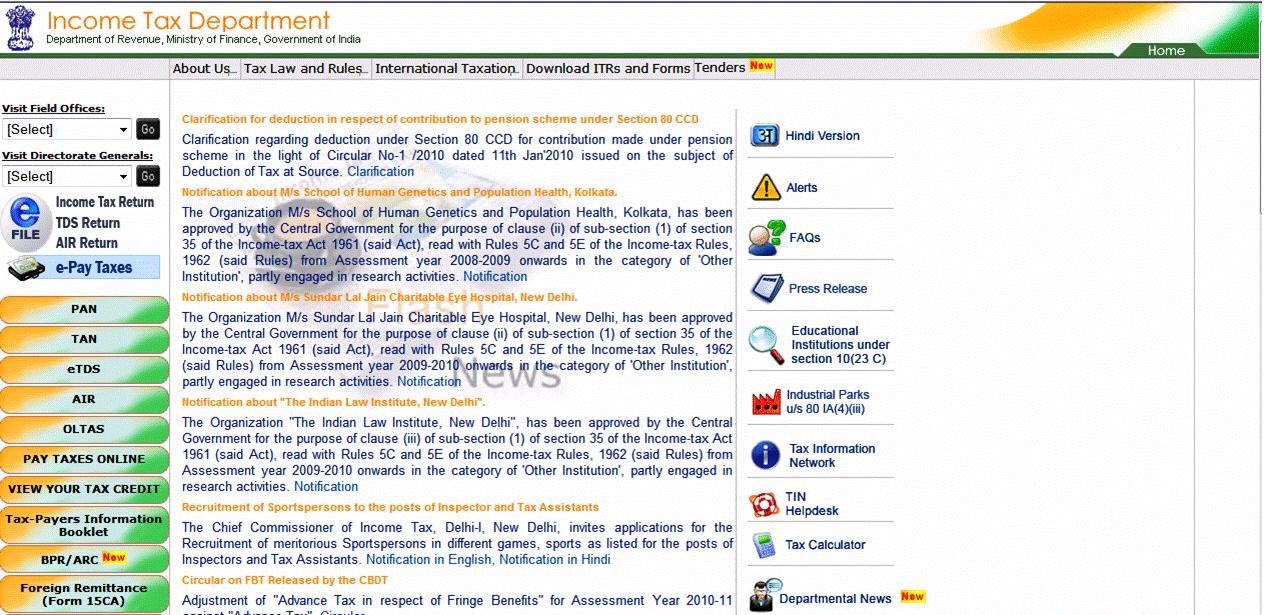Screen dimensions: 1279x615
Task: Click the PAN button
Action: coord(84,309)
